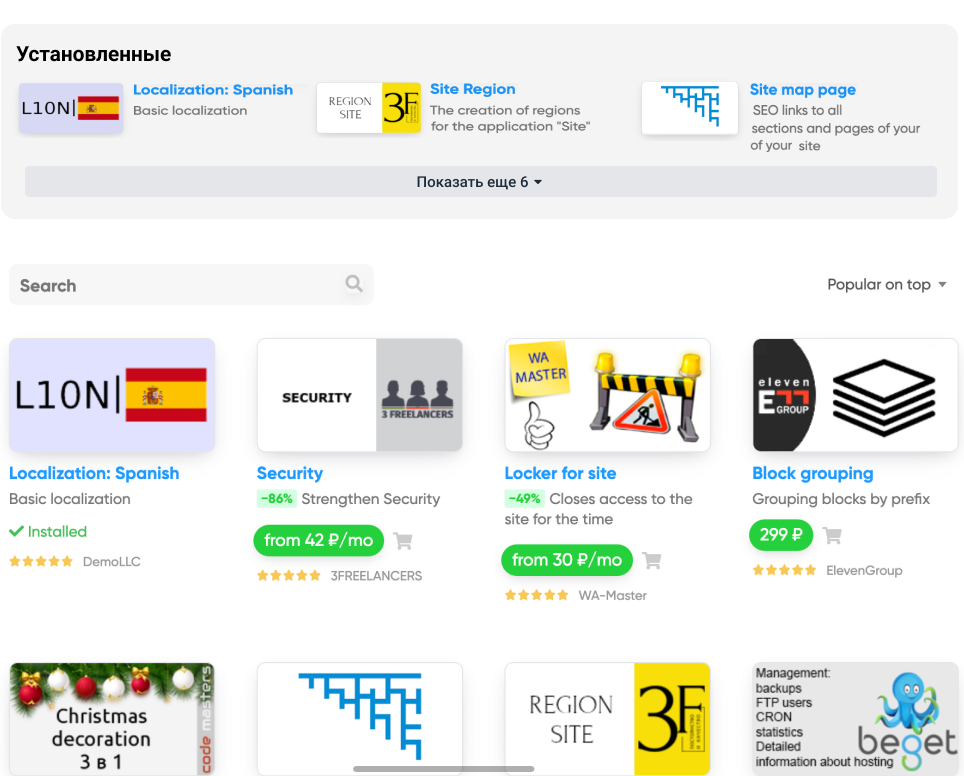Screen dimensions: 964x776
Task: Open installed Localization: Spanish icon
Action: tap(71, 108)
